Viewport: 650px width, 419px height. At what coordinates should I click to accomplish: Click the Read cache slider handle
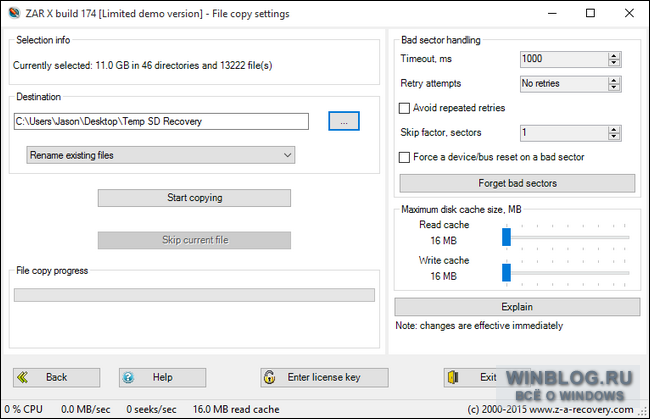(506, 237)
